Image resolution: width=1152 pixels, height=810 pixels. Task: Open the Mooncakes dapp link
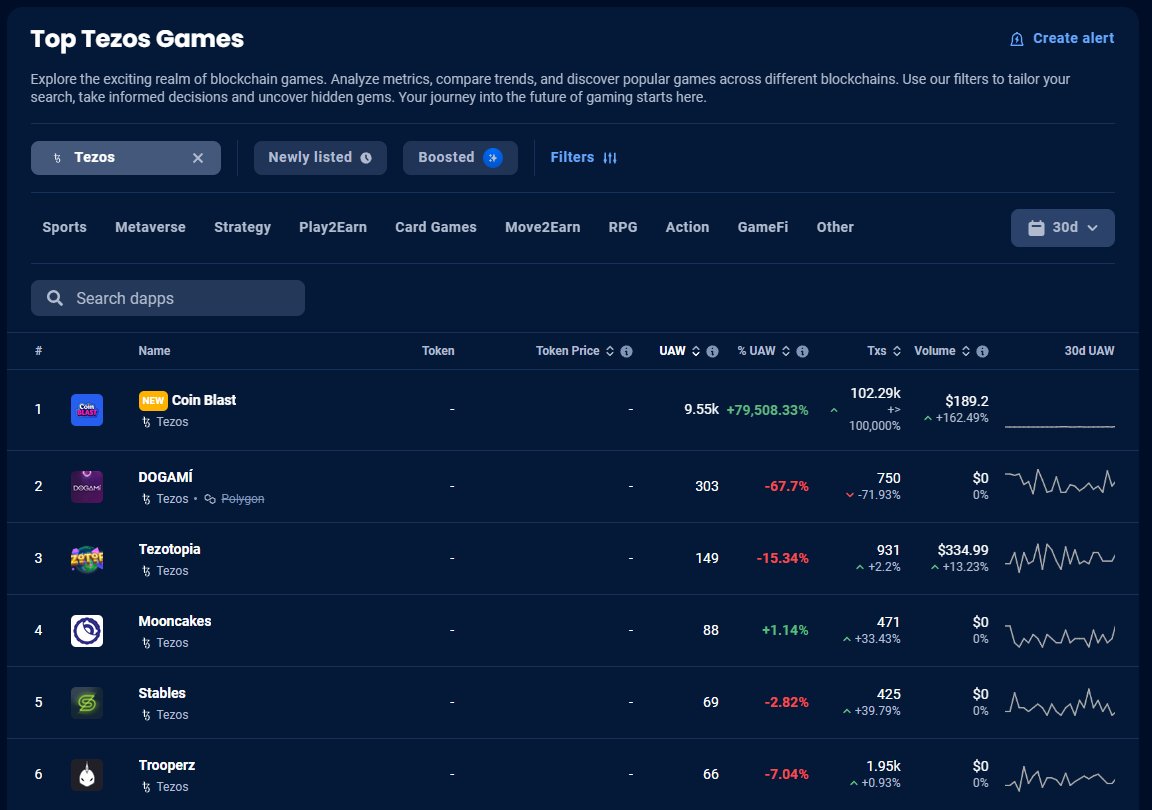[175, 621]
